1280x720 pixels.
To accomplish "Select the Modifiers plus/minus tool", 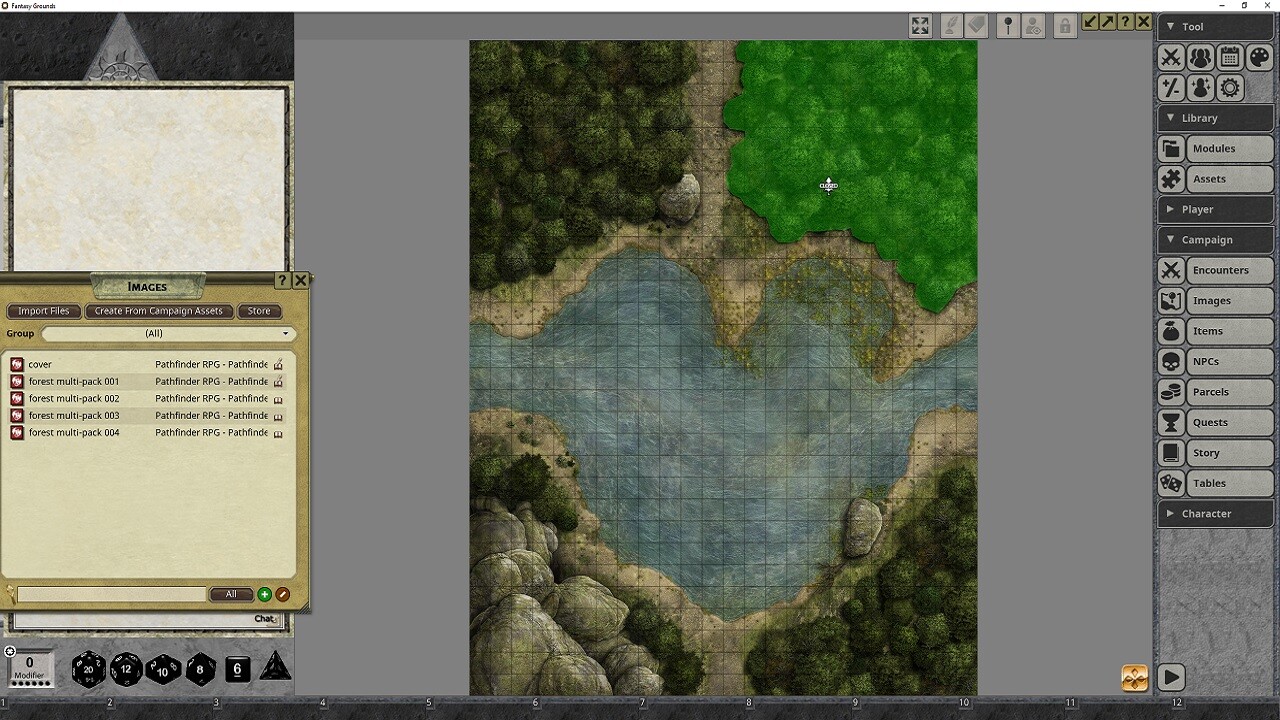I will pyautogui.click(x=1171, y=88).
